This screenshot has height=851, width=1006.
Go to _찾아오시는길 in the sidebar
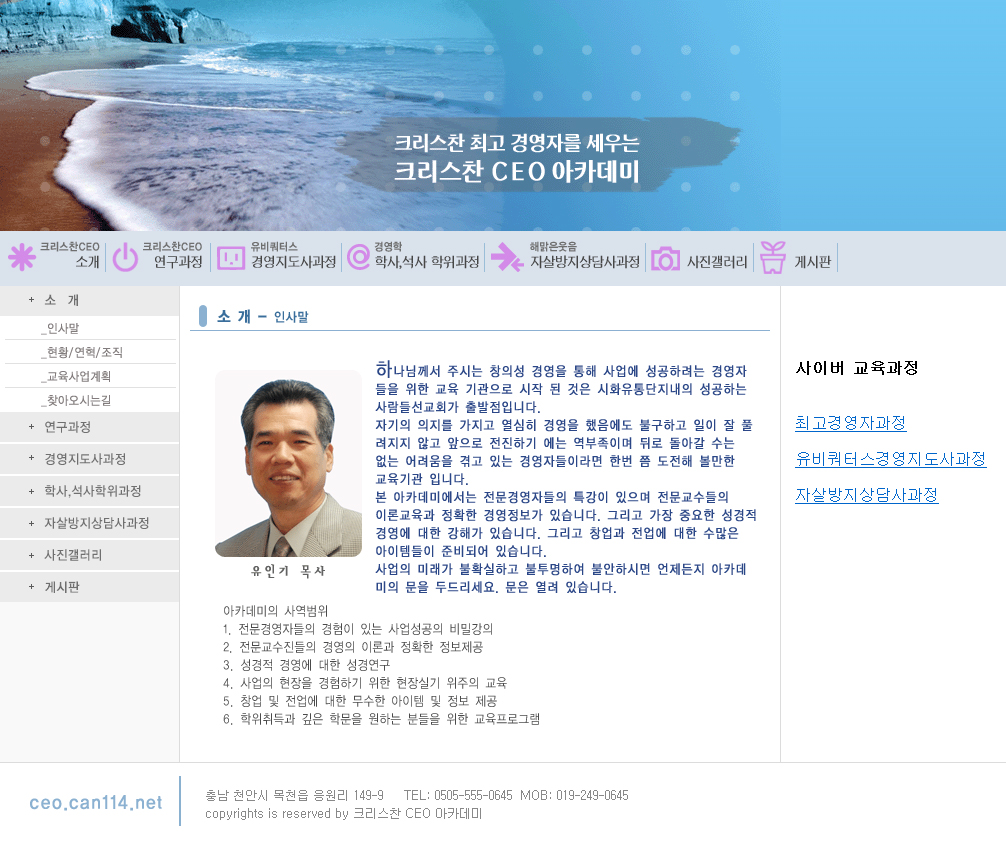tap(76, 401)
